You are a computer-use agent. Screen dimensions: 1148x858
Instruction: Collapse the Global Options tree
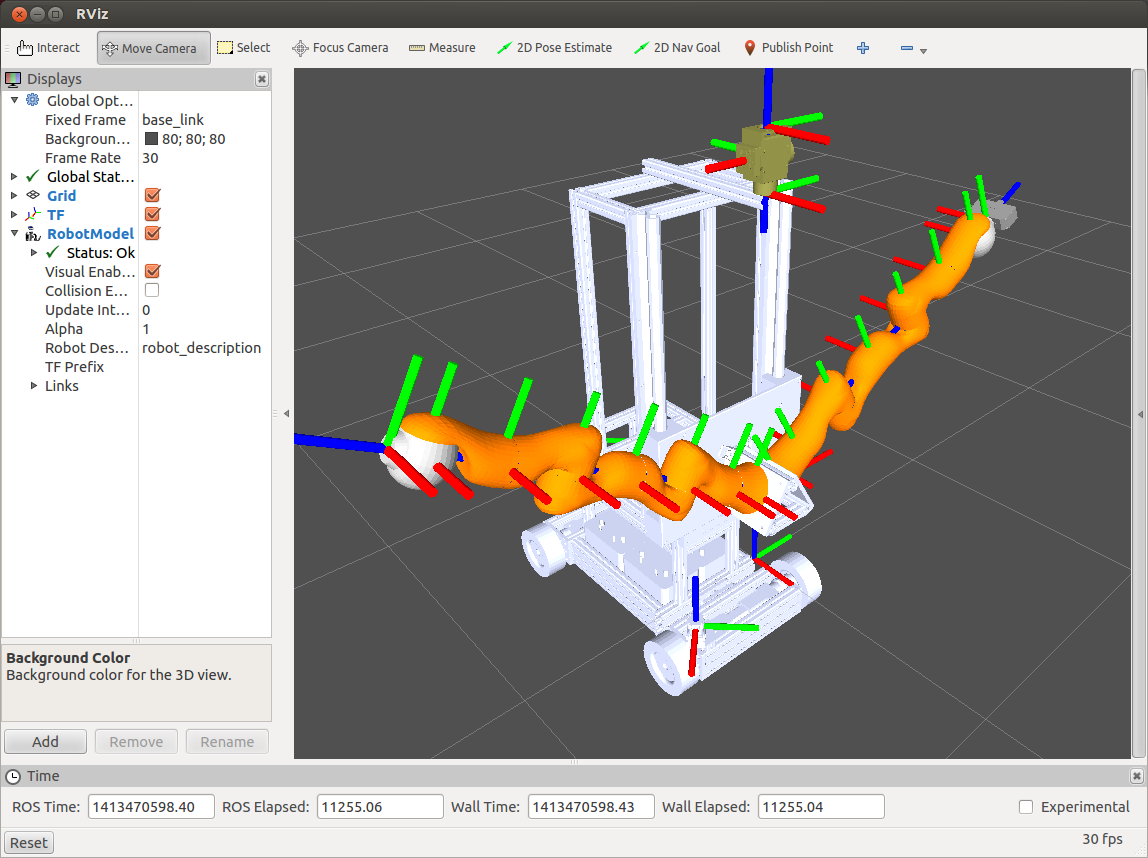click(14, 101)
